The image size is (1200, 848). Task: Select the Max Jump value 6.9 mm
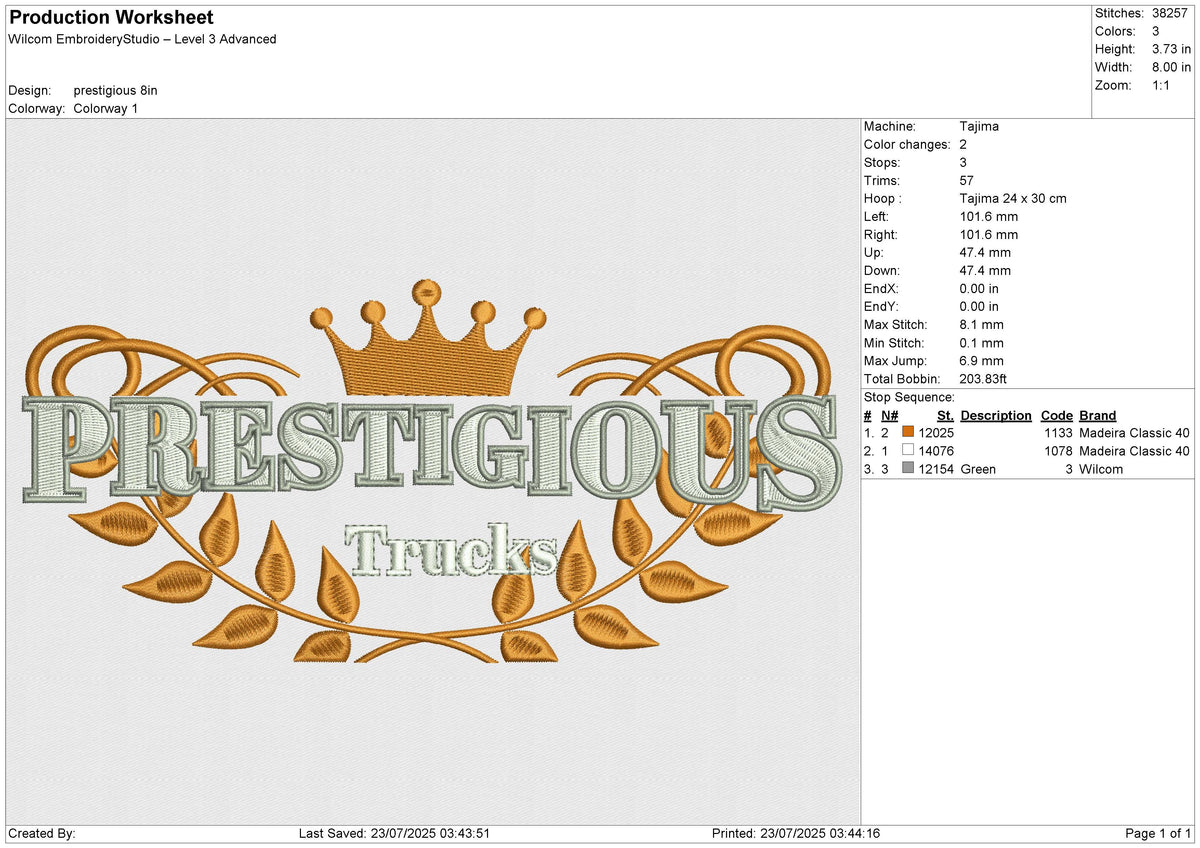point(981,360)
